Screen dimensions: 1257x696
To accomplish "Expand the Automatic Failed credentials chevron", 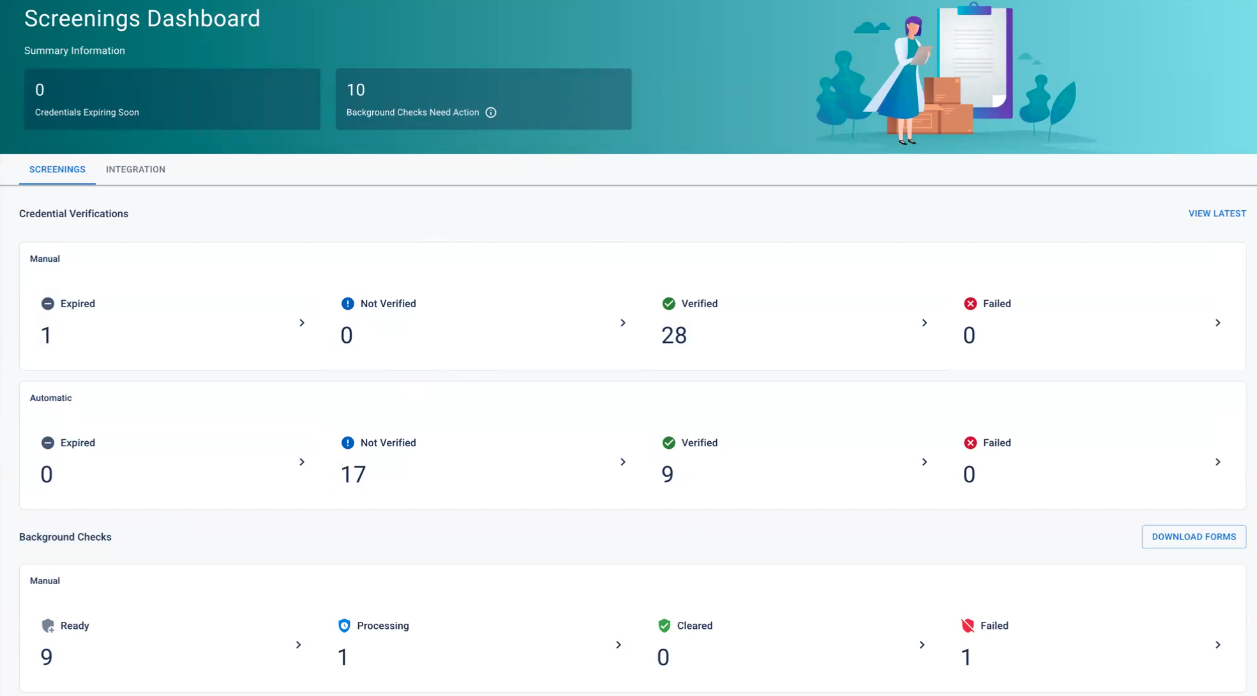I will click(1218, 461).
